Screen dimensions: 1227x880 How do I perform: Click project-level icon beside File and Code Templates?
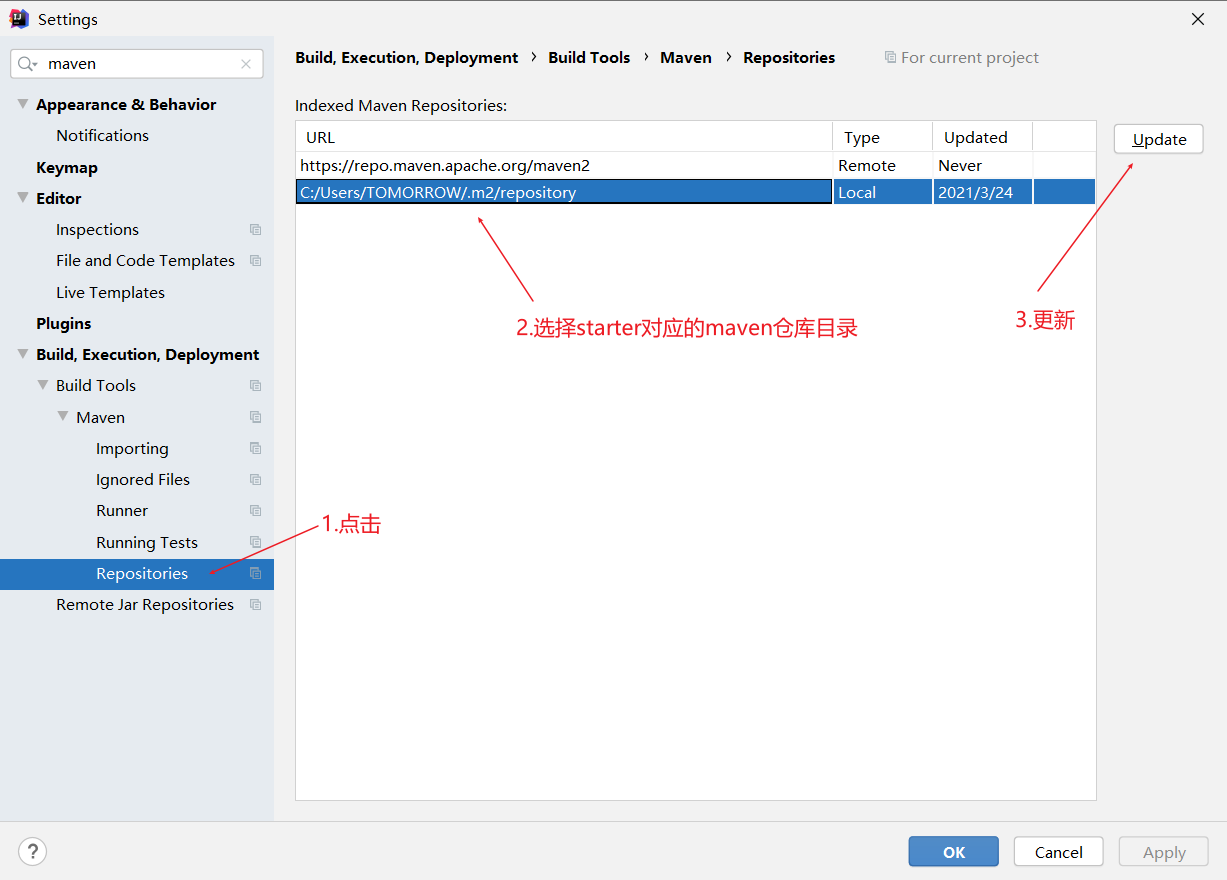coord(255,261)
